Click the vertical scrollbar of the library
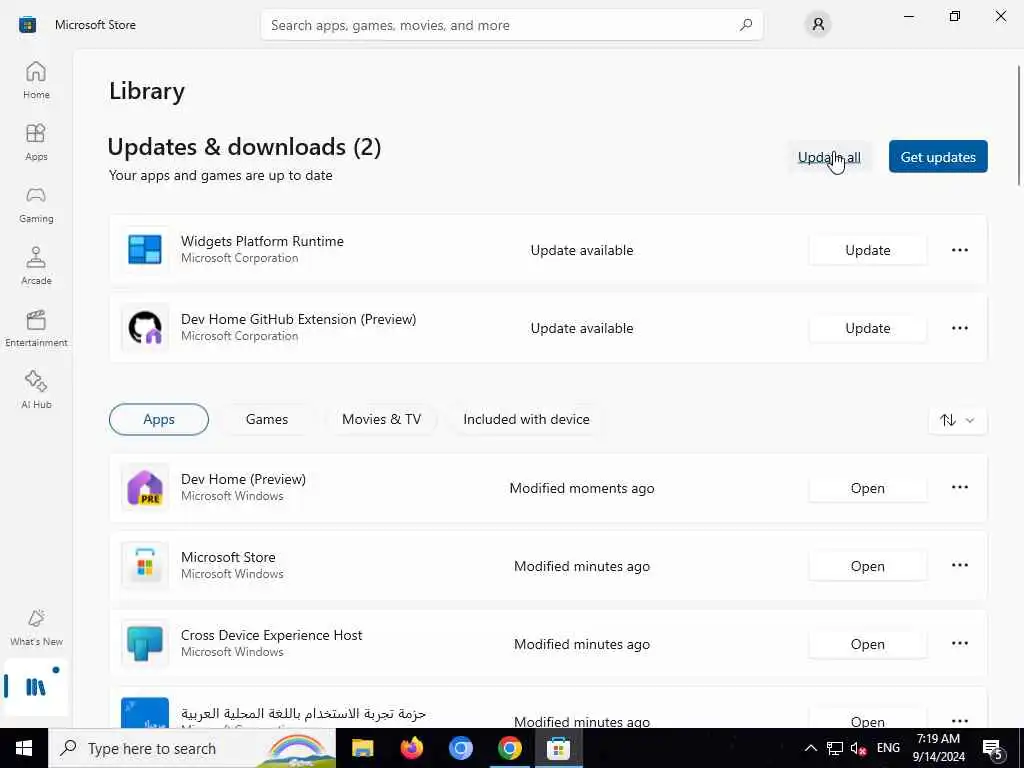 [1019, 124]
